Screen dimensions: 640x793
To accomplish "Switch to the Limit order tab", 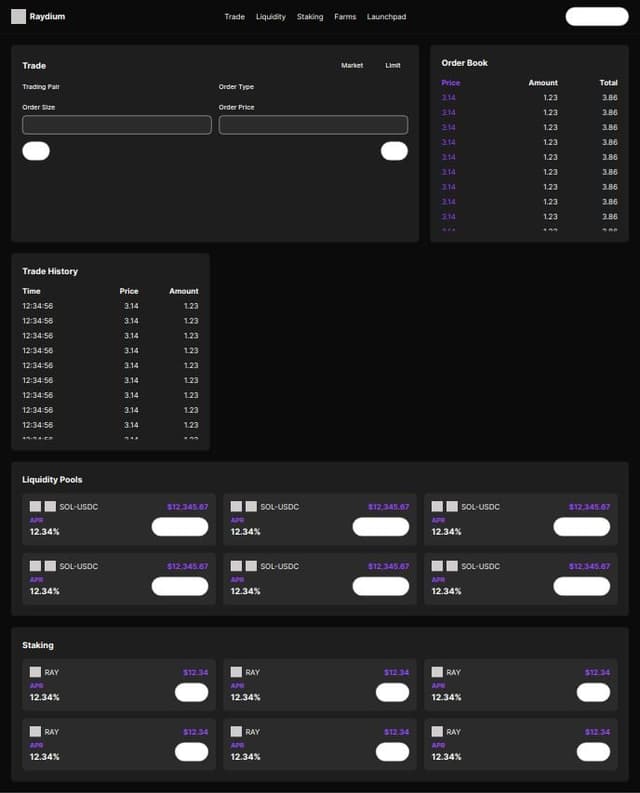I will coord(393,66).
